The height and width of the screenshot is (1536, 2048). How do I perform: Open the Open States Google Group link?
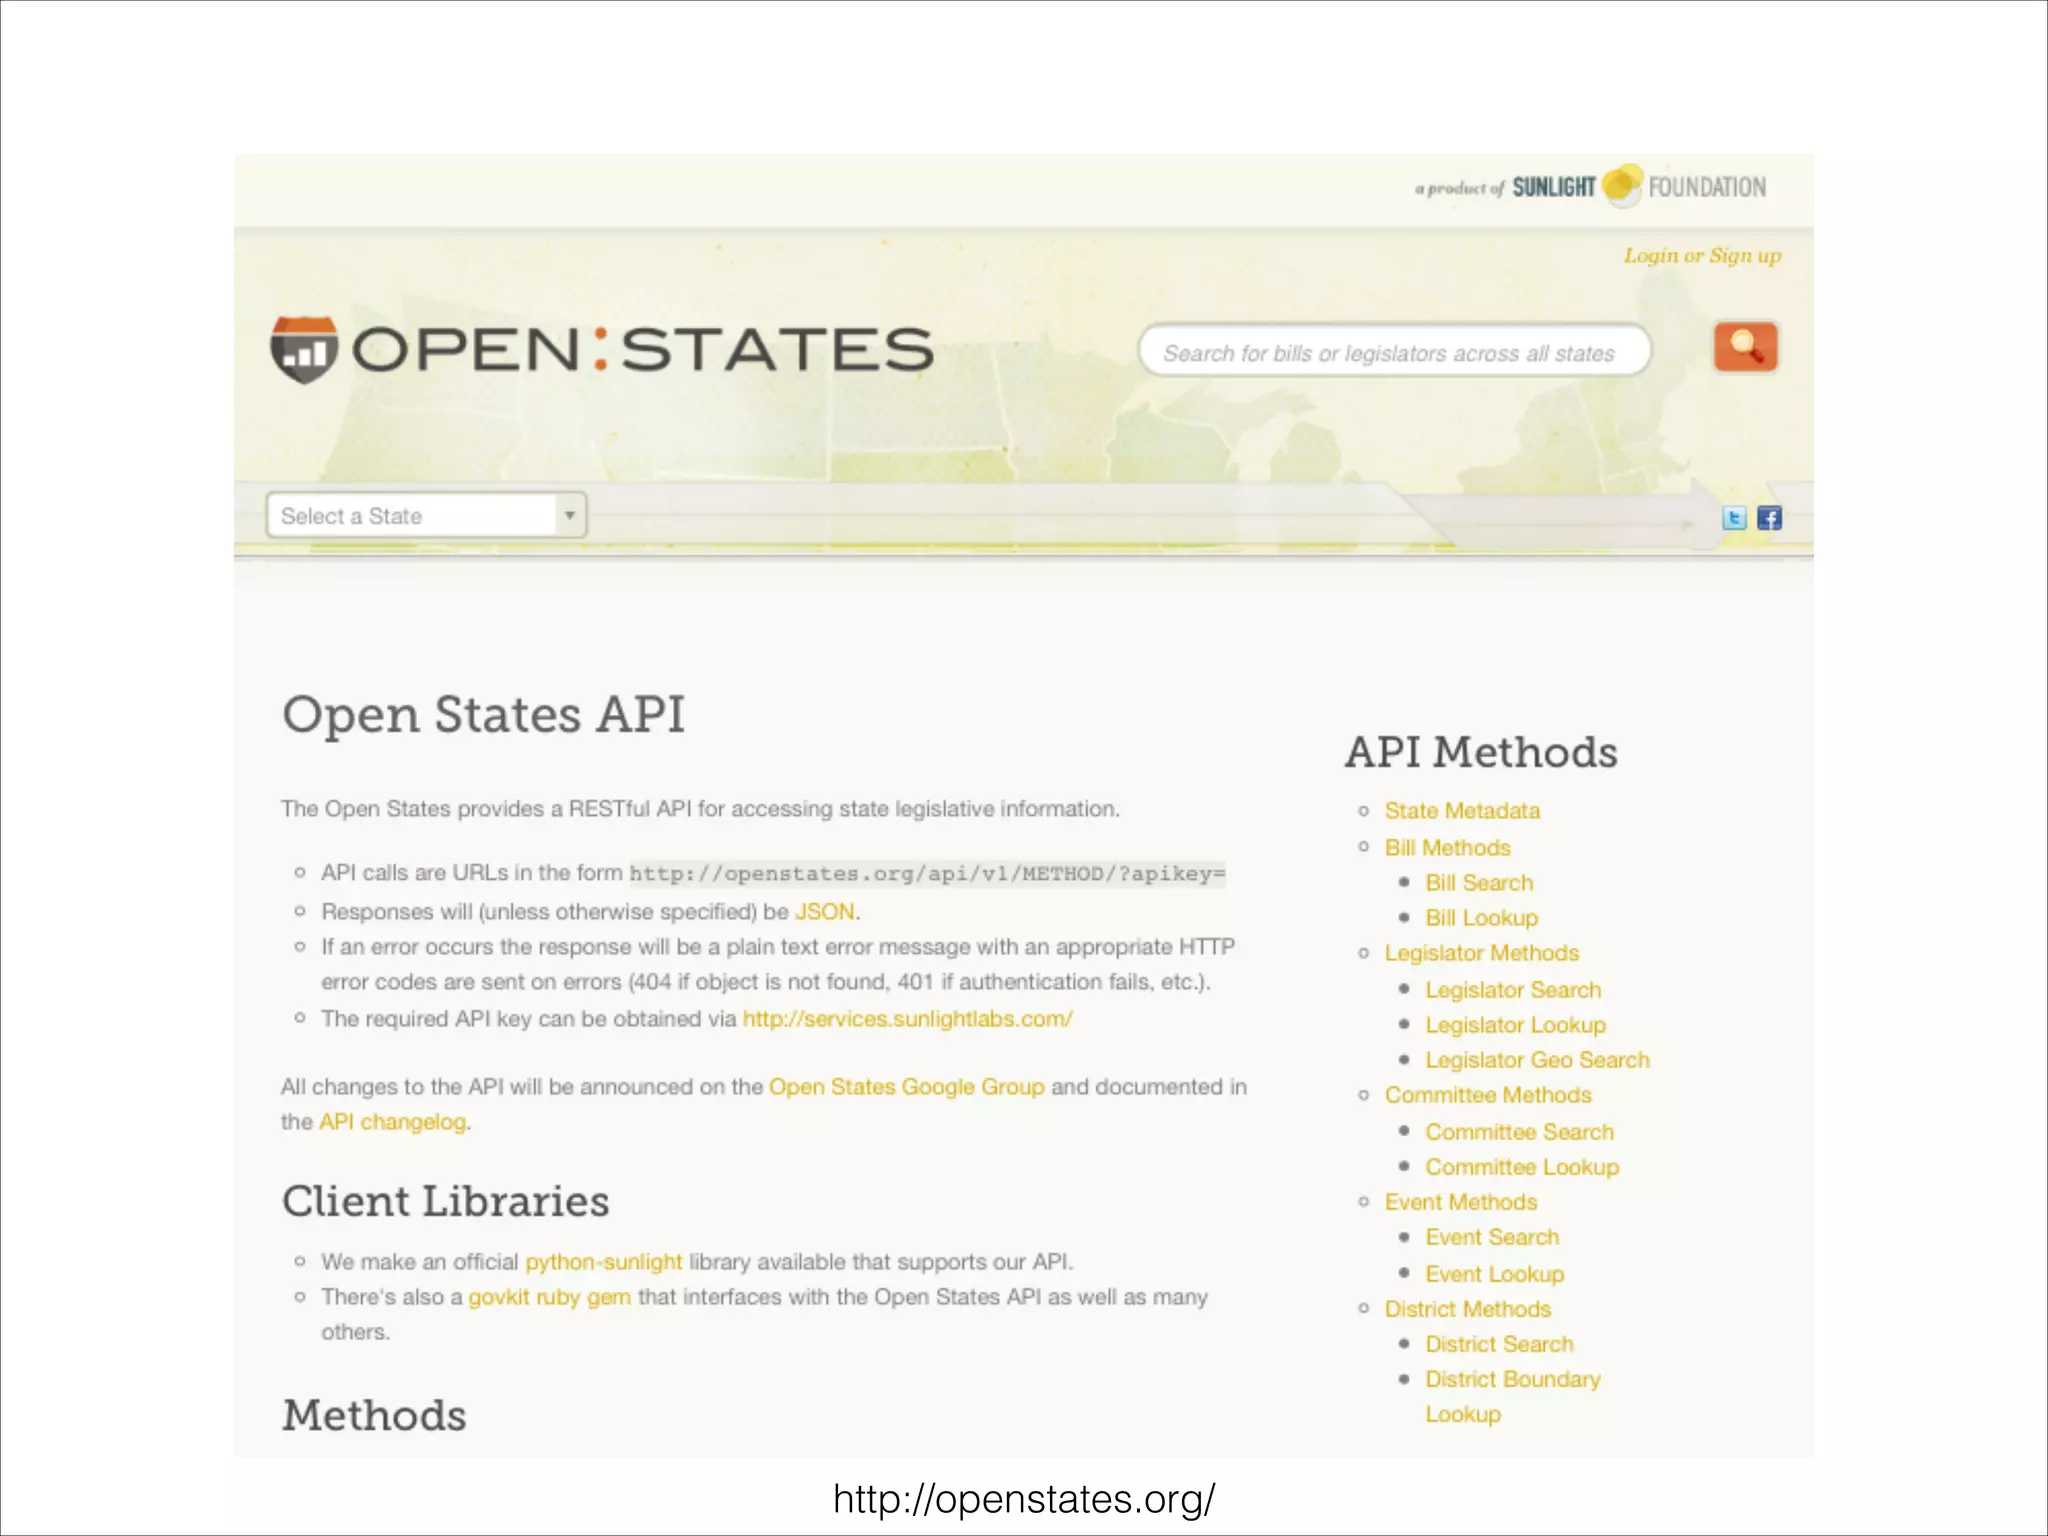[906, 1087]
